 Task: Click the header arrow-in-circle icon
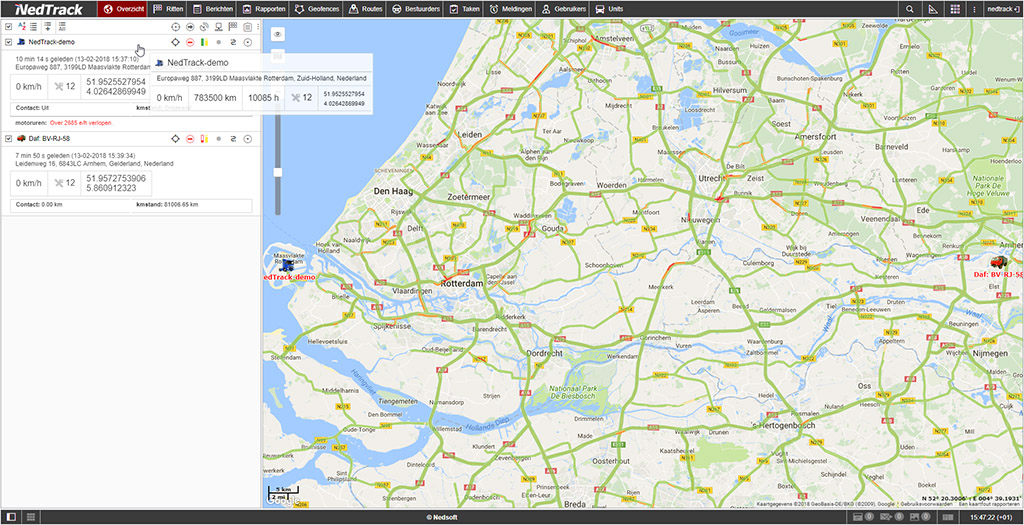[190, 27]
